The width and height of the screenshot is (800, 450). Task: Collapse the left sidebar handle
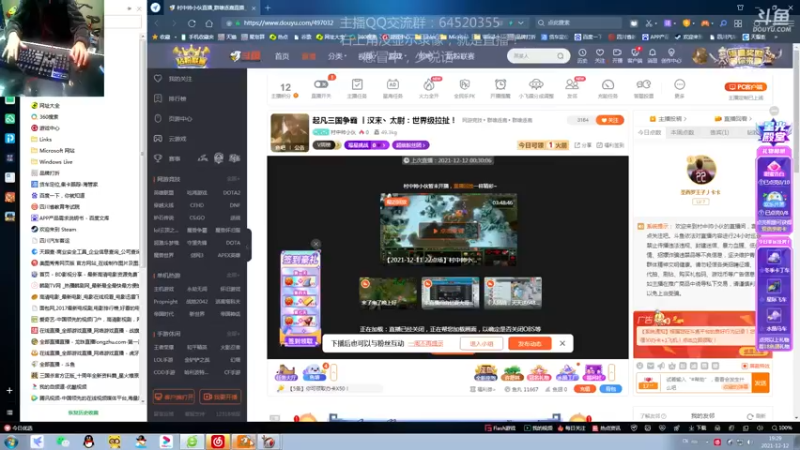click(x=248, y=246)
